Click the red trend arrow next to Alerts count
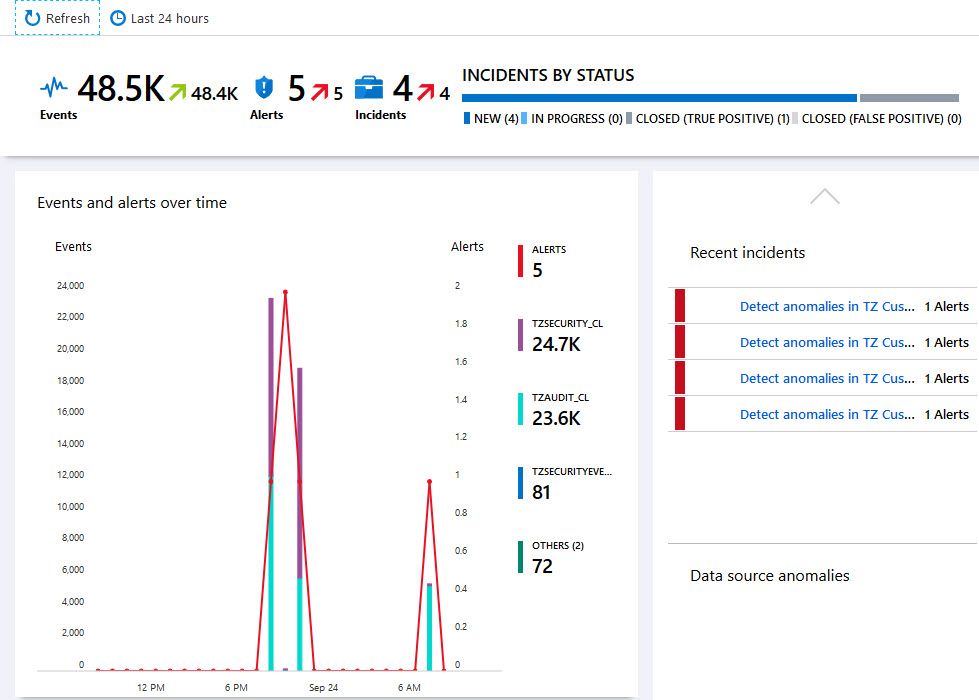This screenshot has width=979, height=700. 319,91
